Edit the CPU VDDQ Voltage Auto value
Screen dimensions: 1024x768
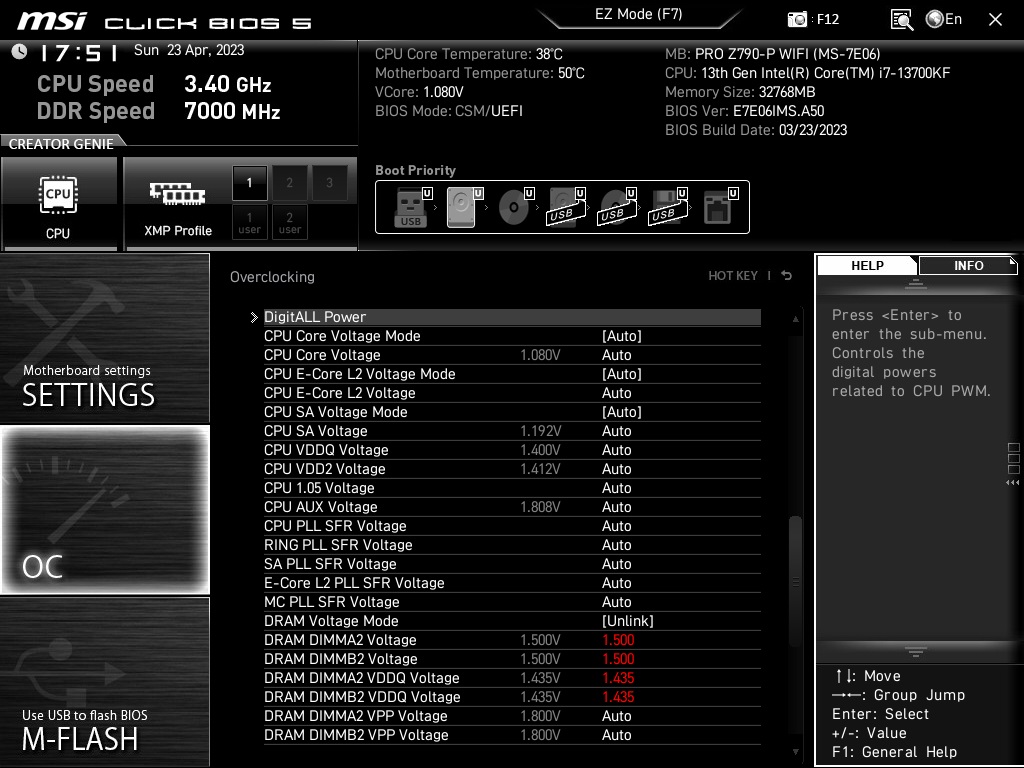(x=616, y=449)
